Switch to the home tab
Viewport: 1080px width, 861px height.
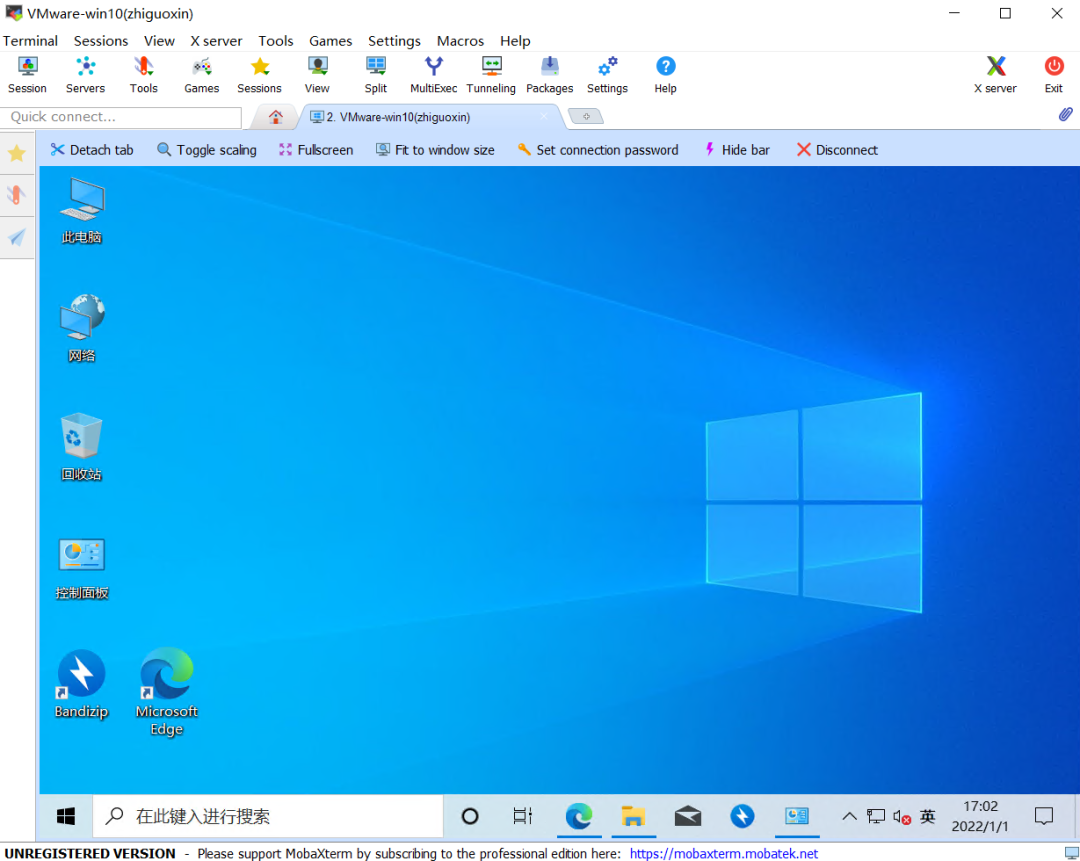276,116
